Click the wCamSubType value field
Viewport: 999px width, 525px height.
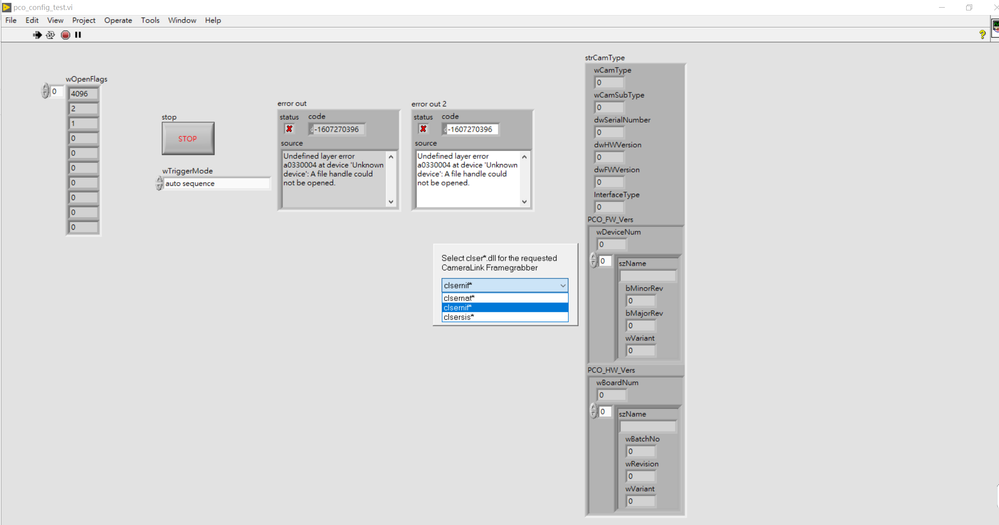pyautogui.click(x=609, y=107)
